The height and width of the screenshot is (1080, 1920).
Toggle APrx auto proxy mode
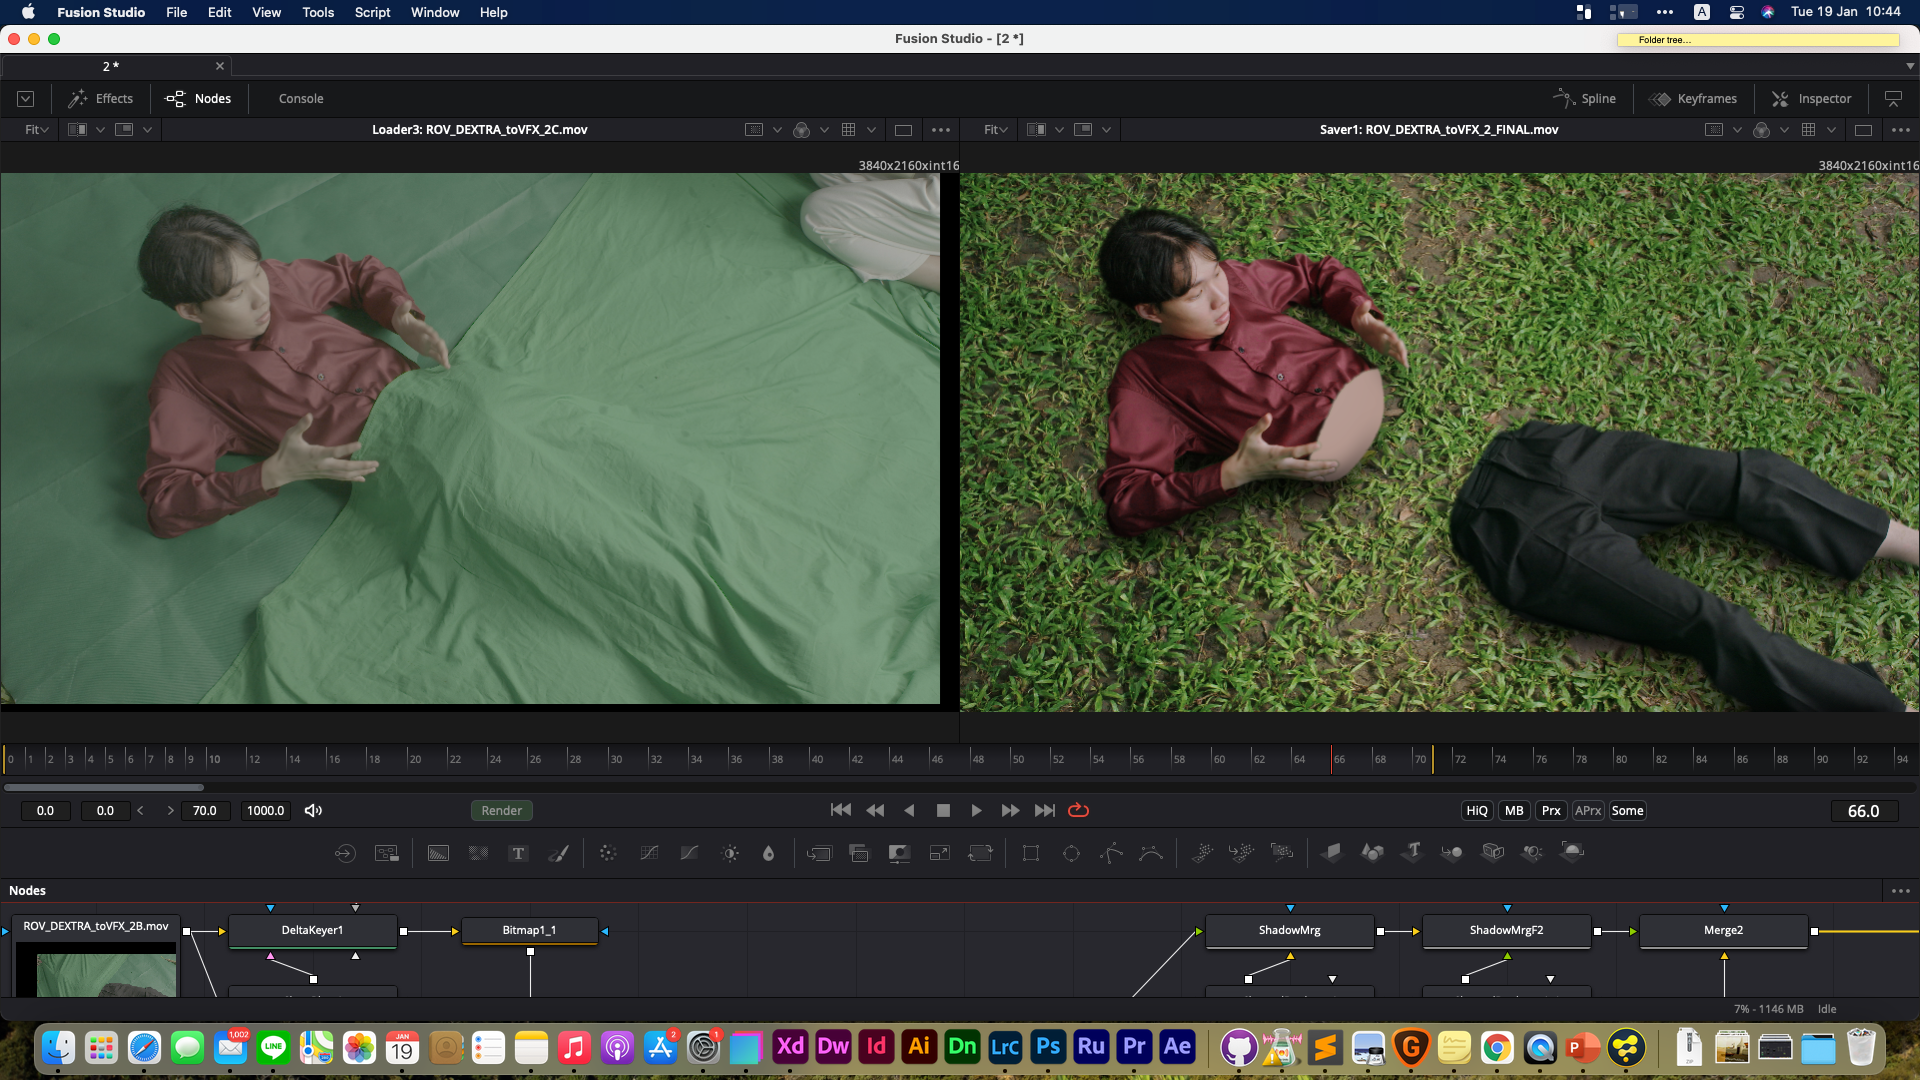coord(1588,811)
